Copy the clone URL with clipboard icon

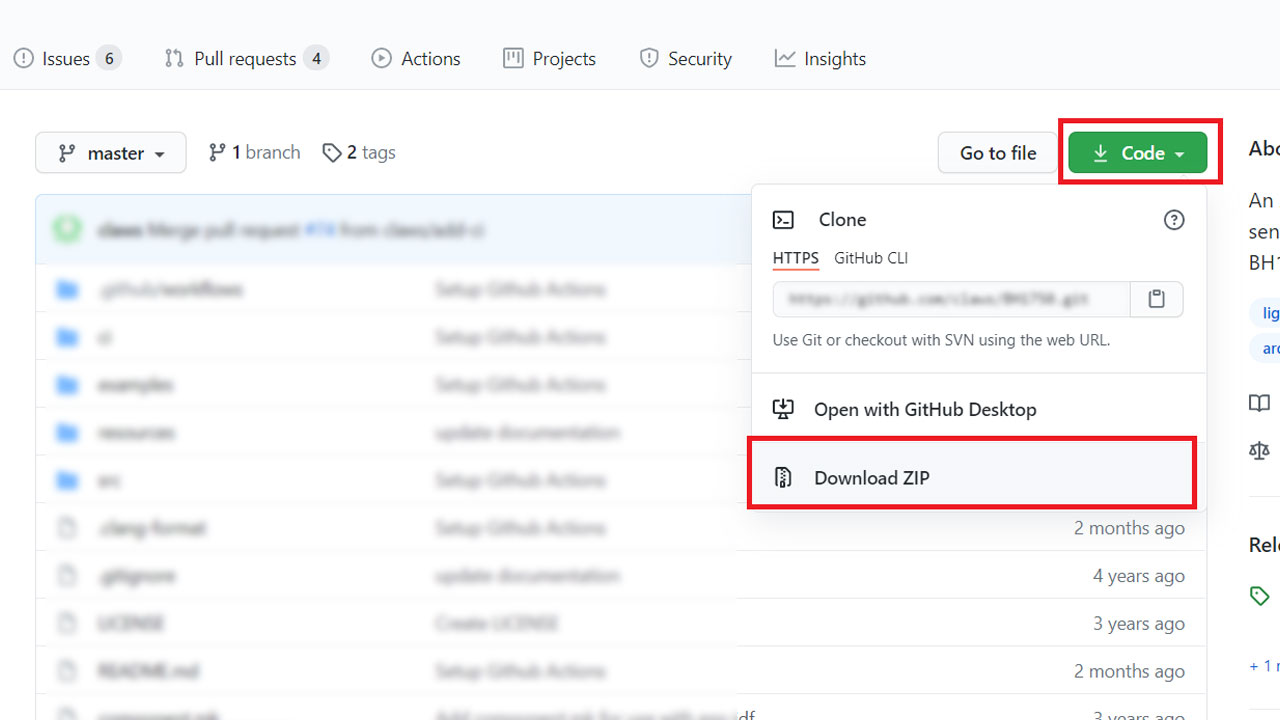pos(1157,299)
